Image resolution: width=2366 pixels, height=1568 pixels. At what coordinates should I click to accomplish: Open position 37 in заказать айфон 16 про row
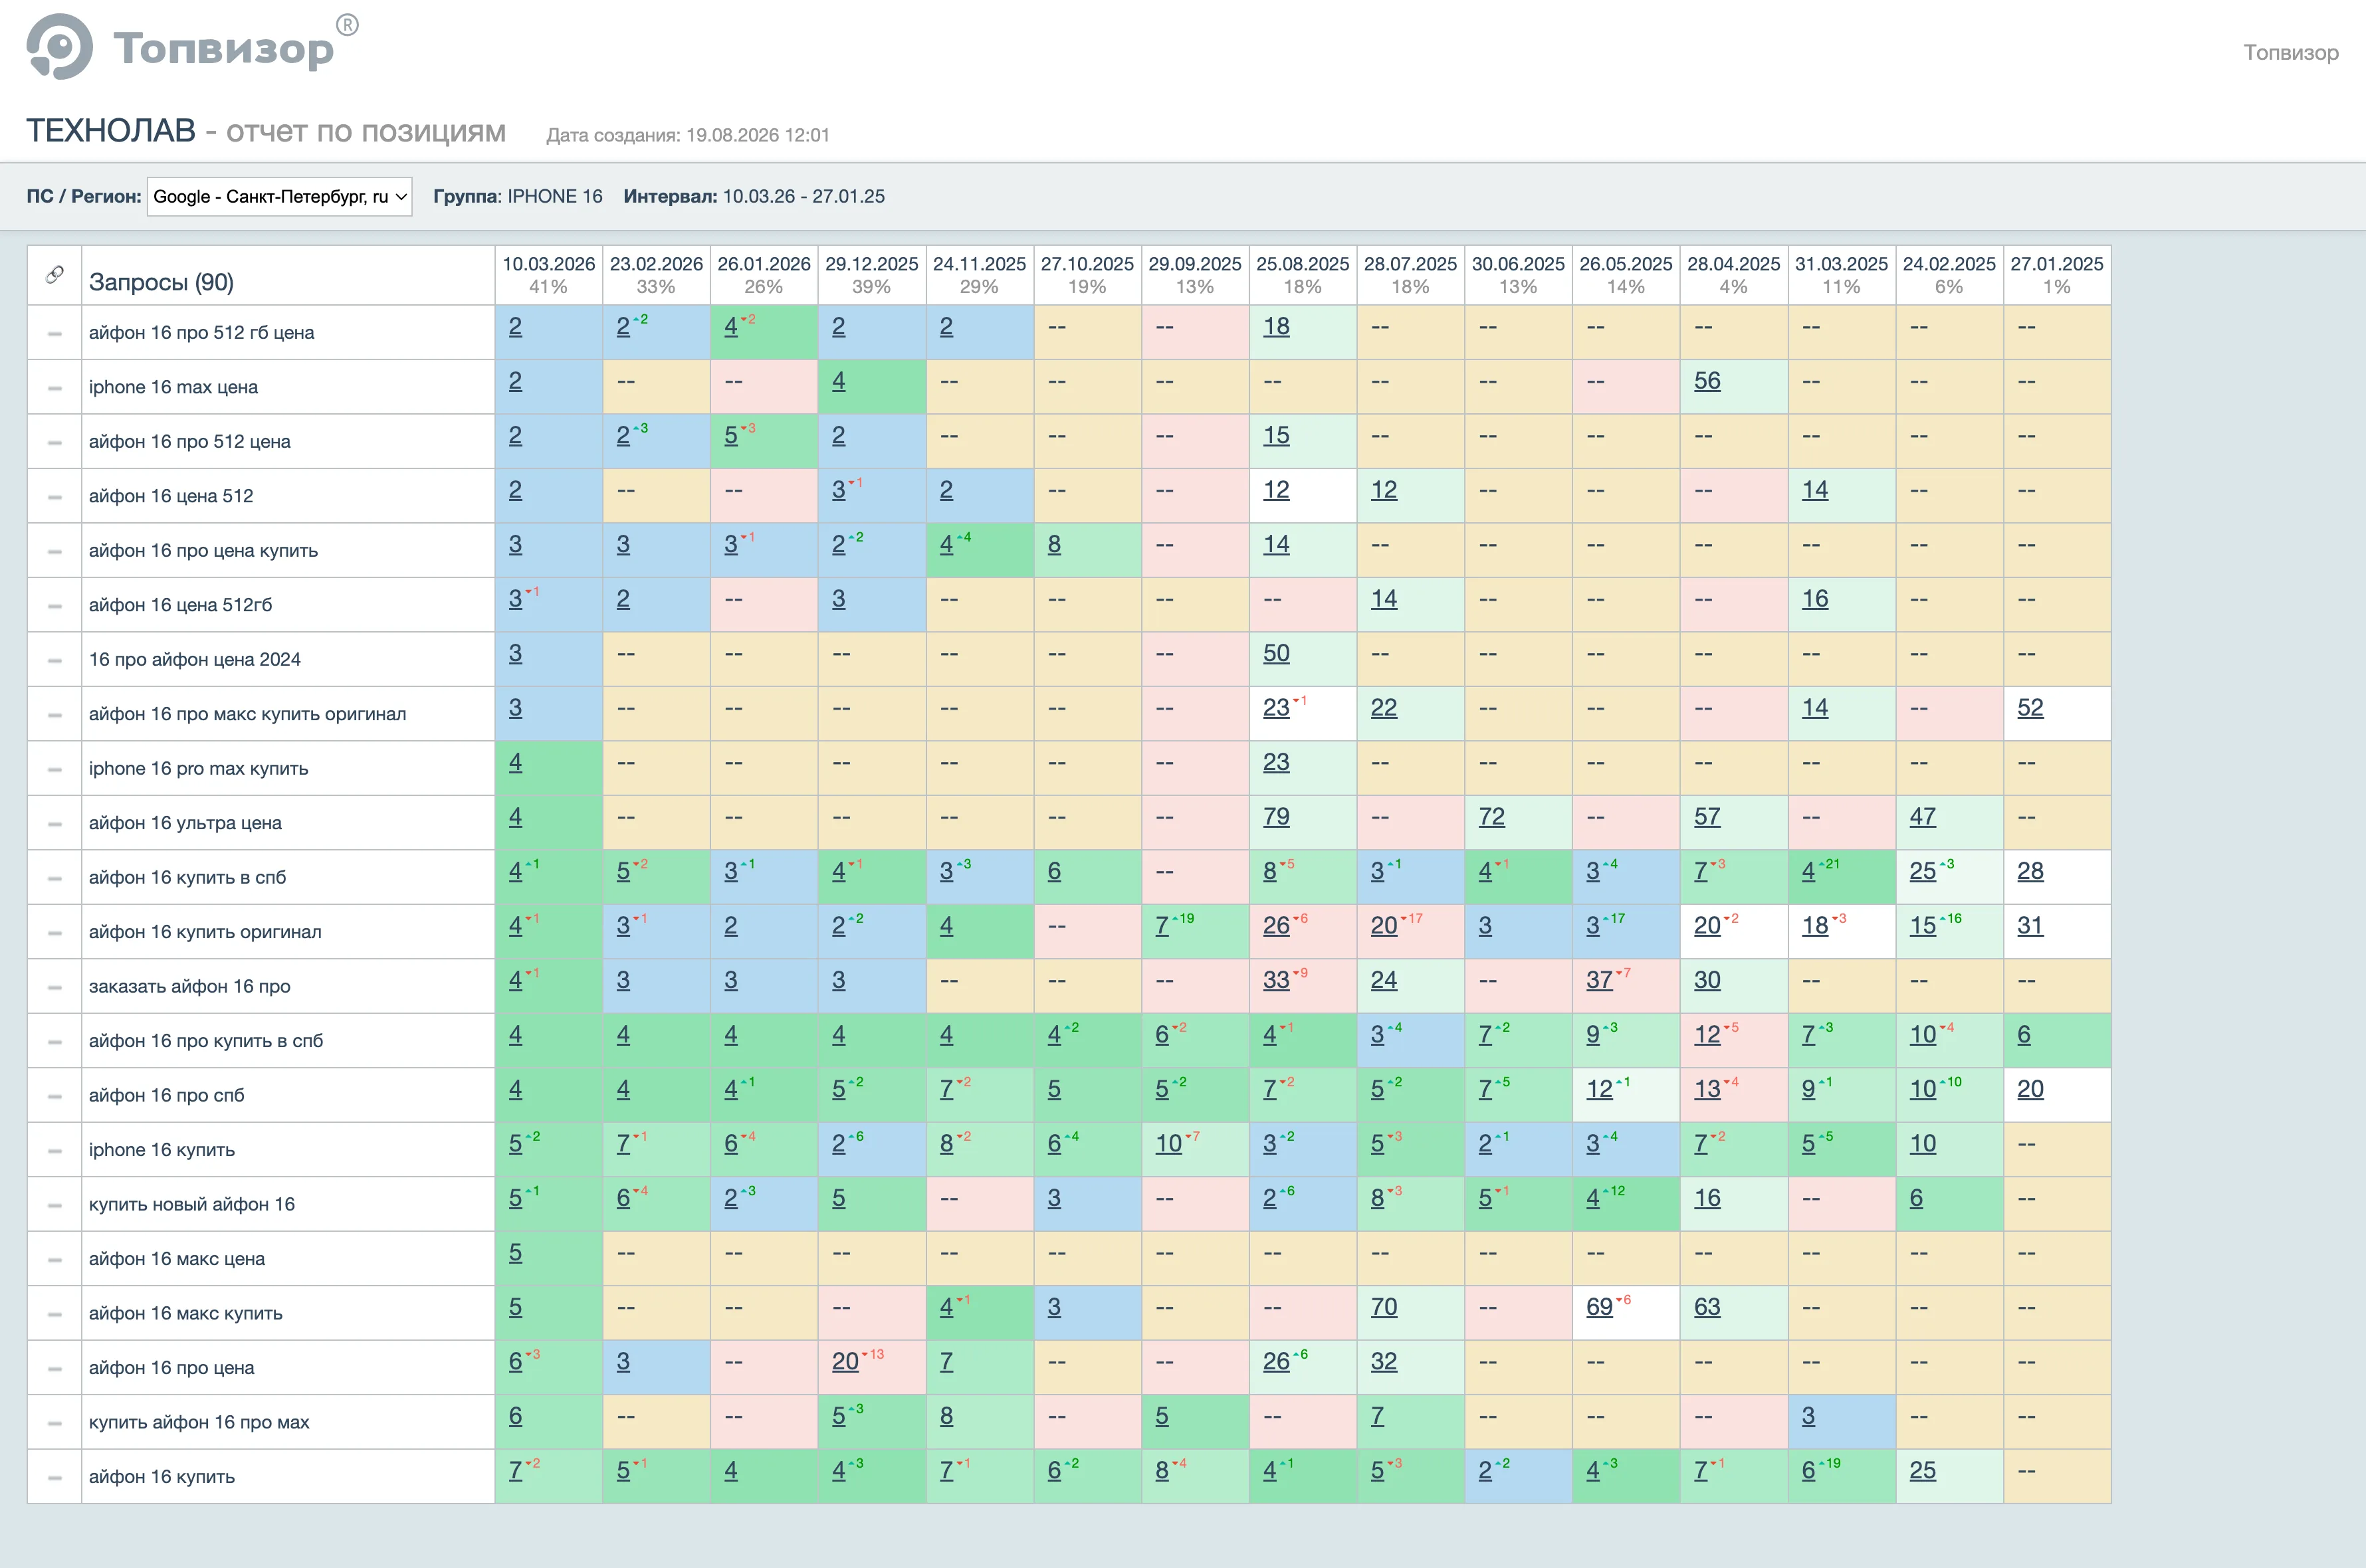1599,980
